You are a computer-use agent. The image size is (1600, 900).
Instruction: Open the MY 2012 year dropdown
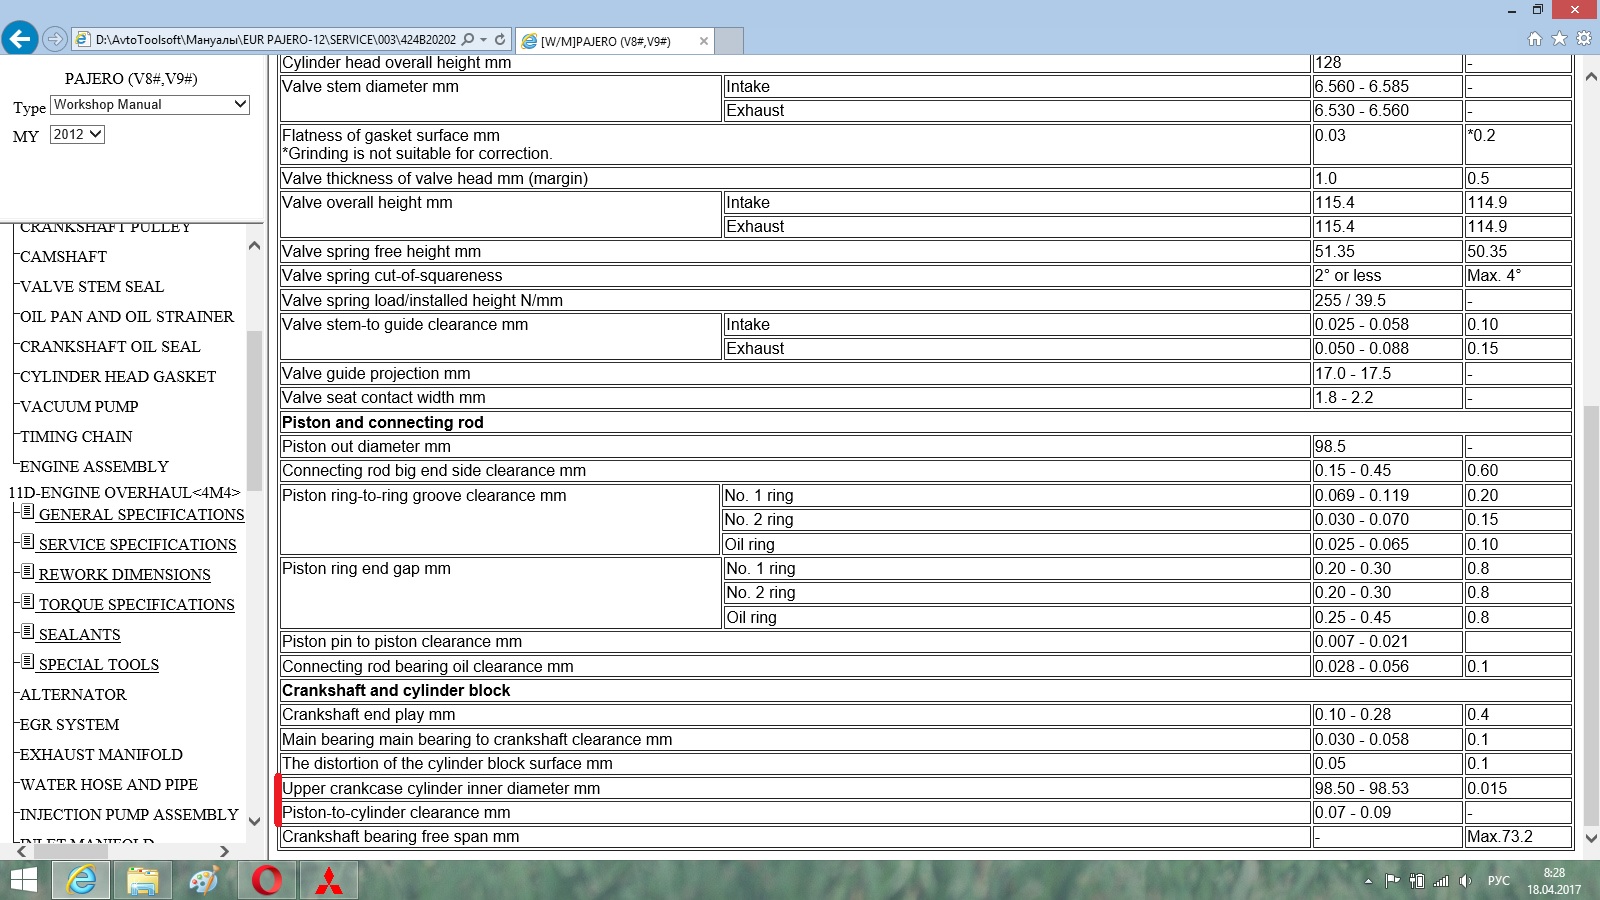pos(77,134)
